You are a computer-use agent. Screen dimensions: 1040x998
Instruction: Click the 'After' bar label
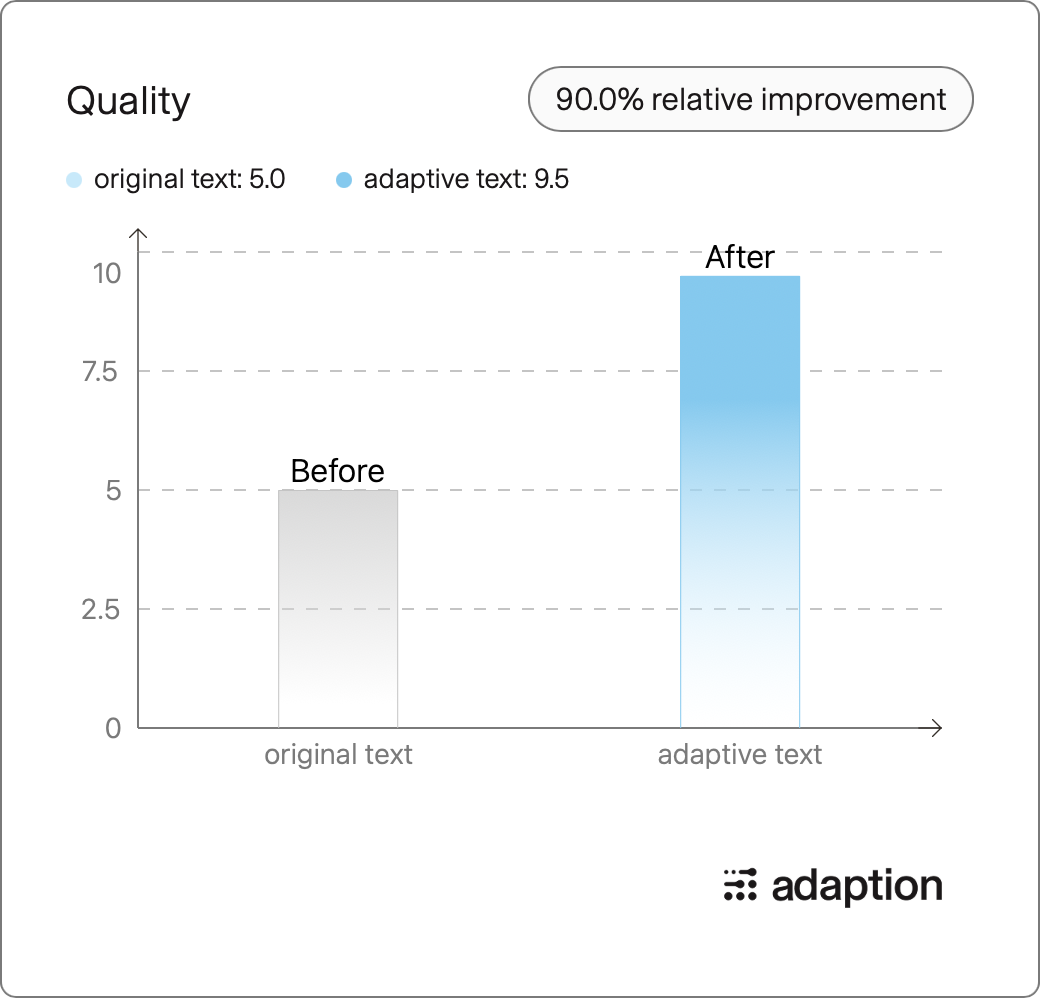740,257
